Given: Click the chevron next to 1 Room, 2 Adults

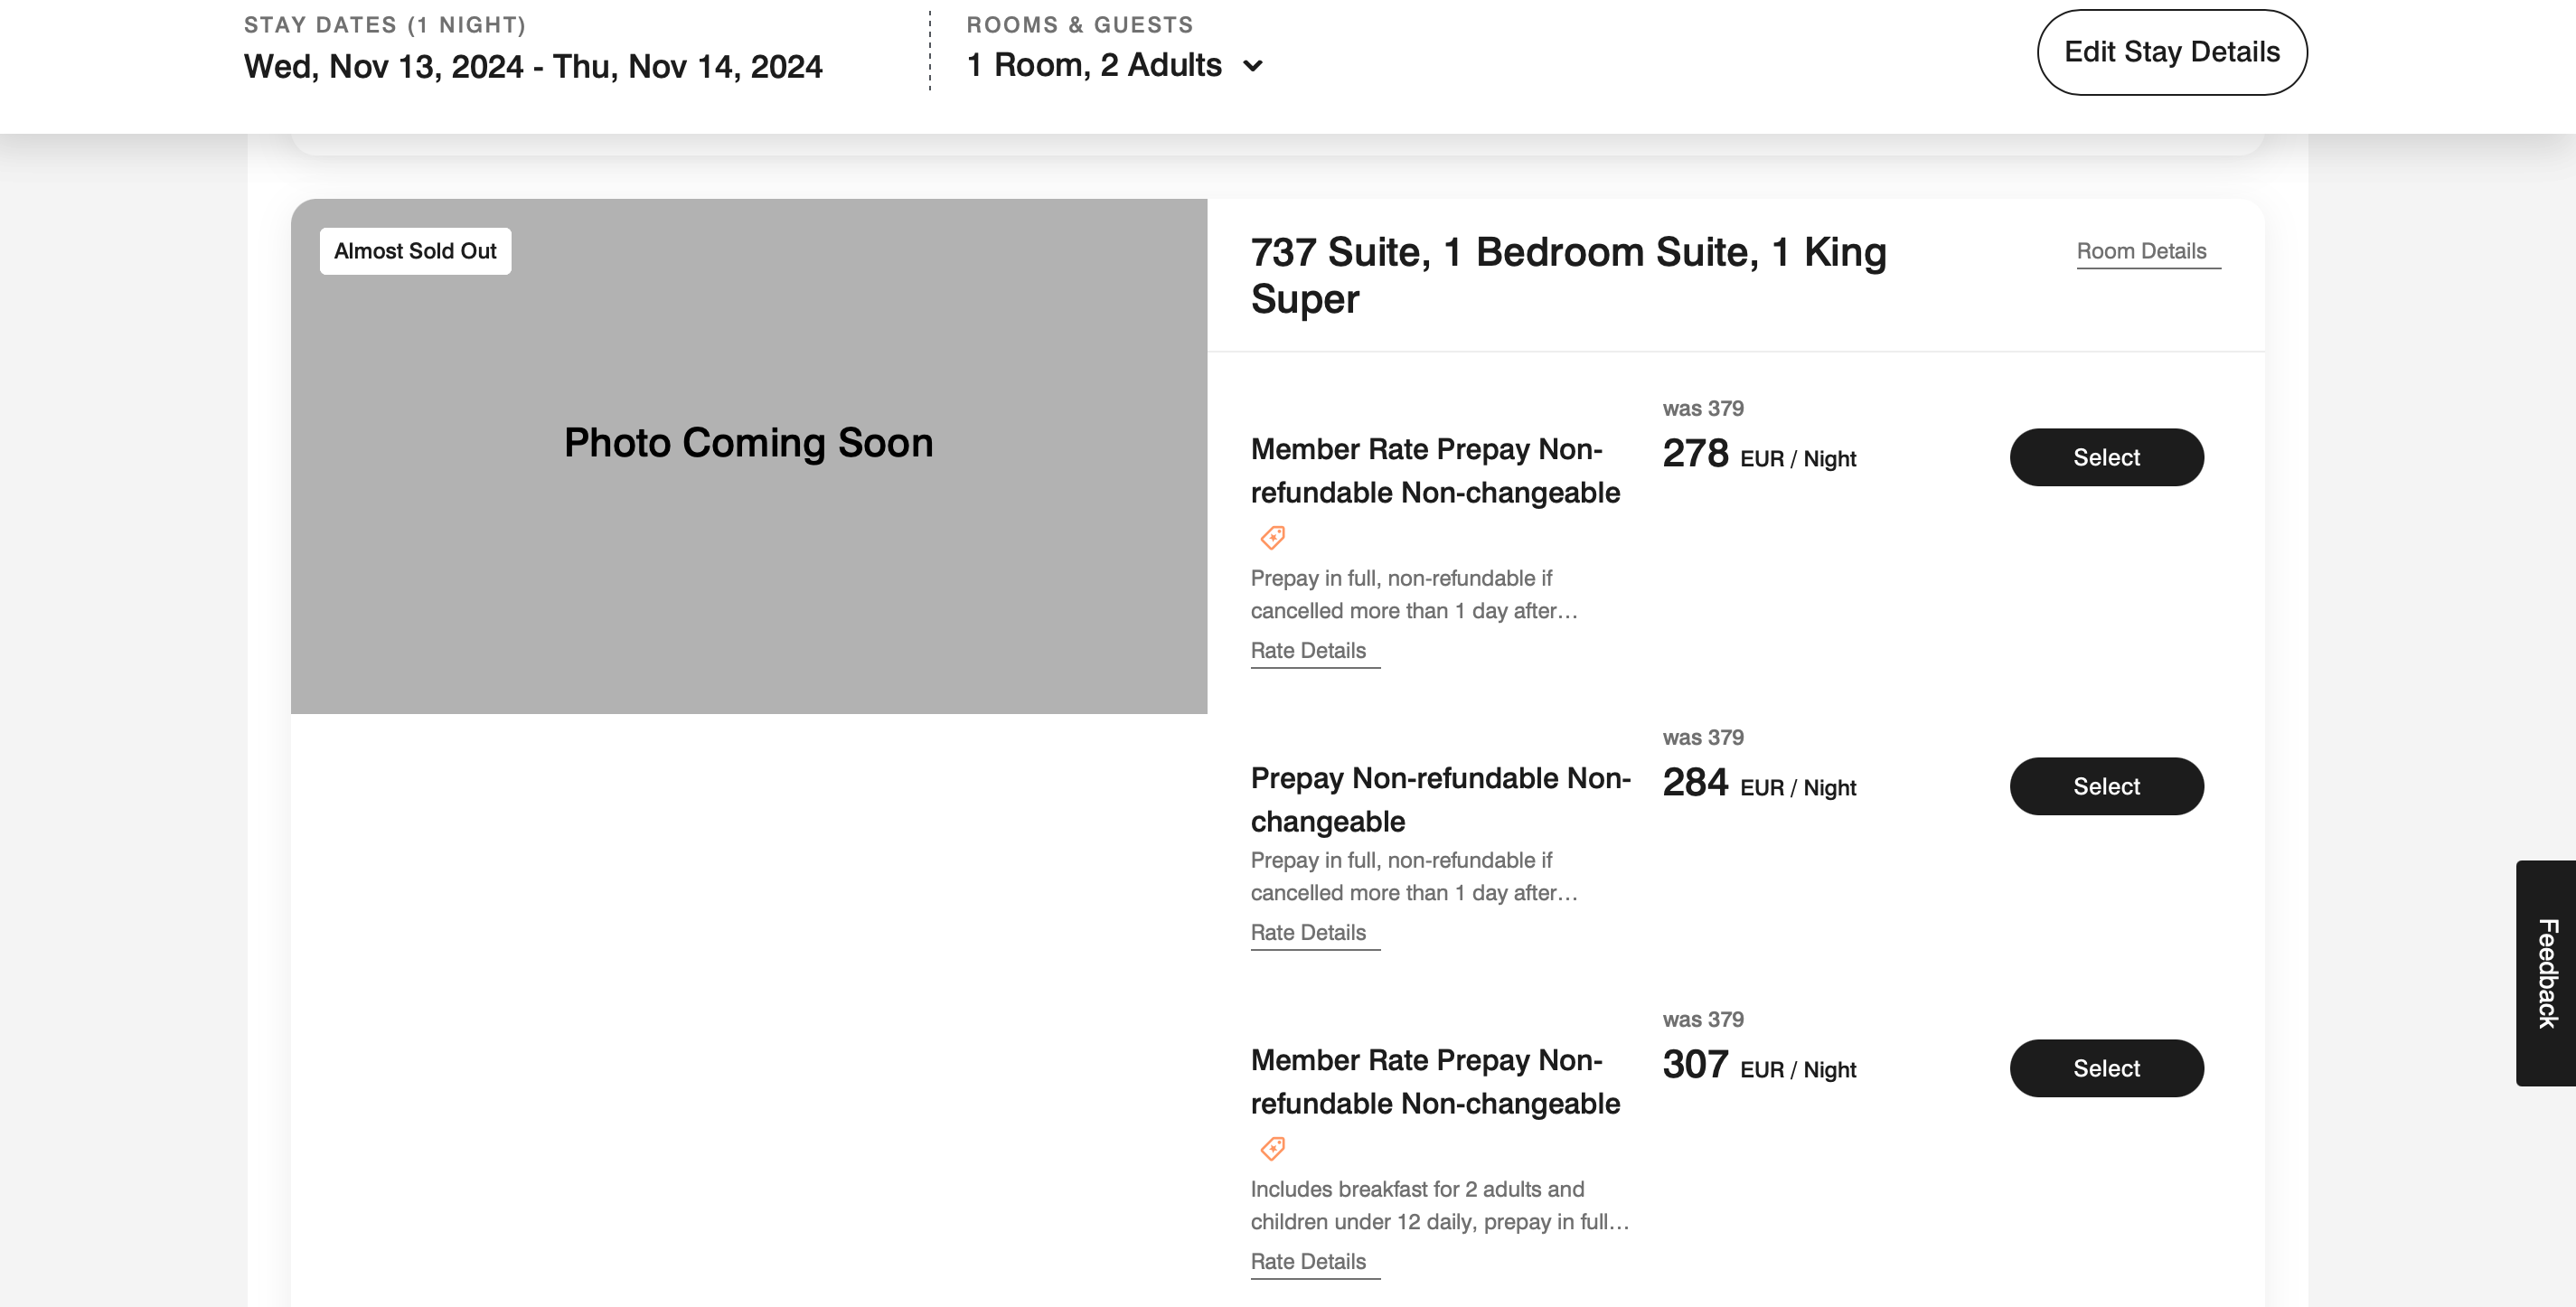Looking at the screenshot, I should tap(1252, 67).
